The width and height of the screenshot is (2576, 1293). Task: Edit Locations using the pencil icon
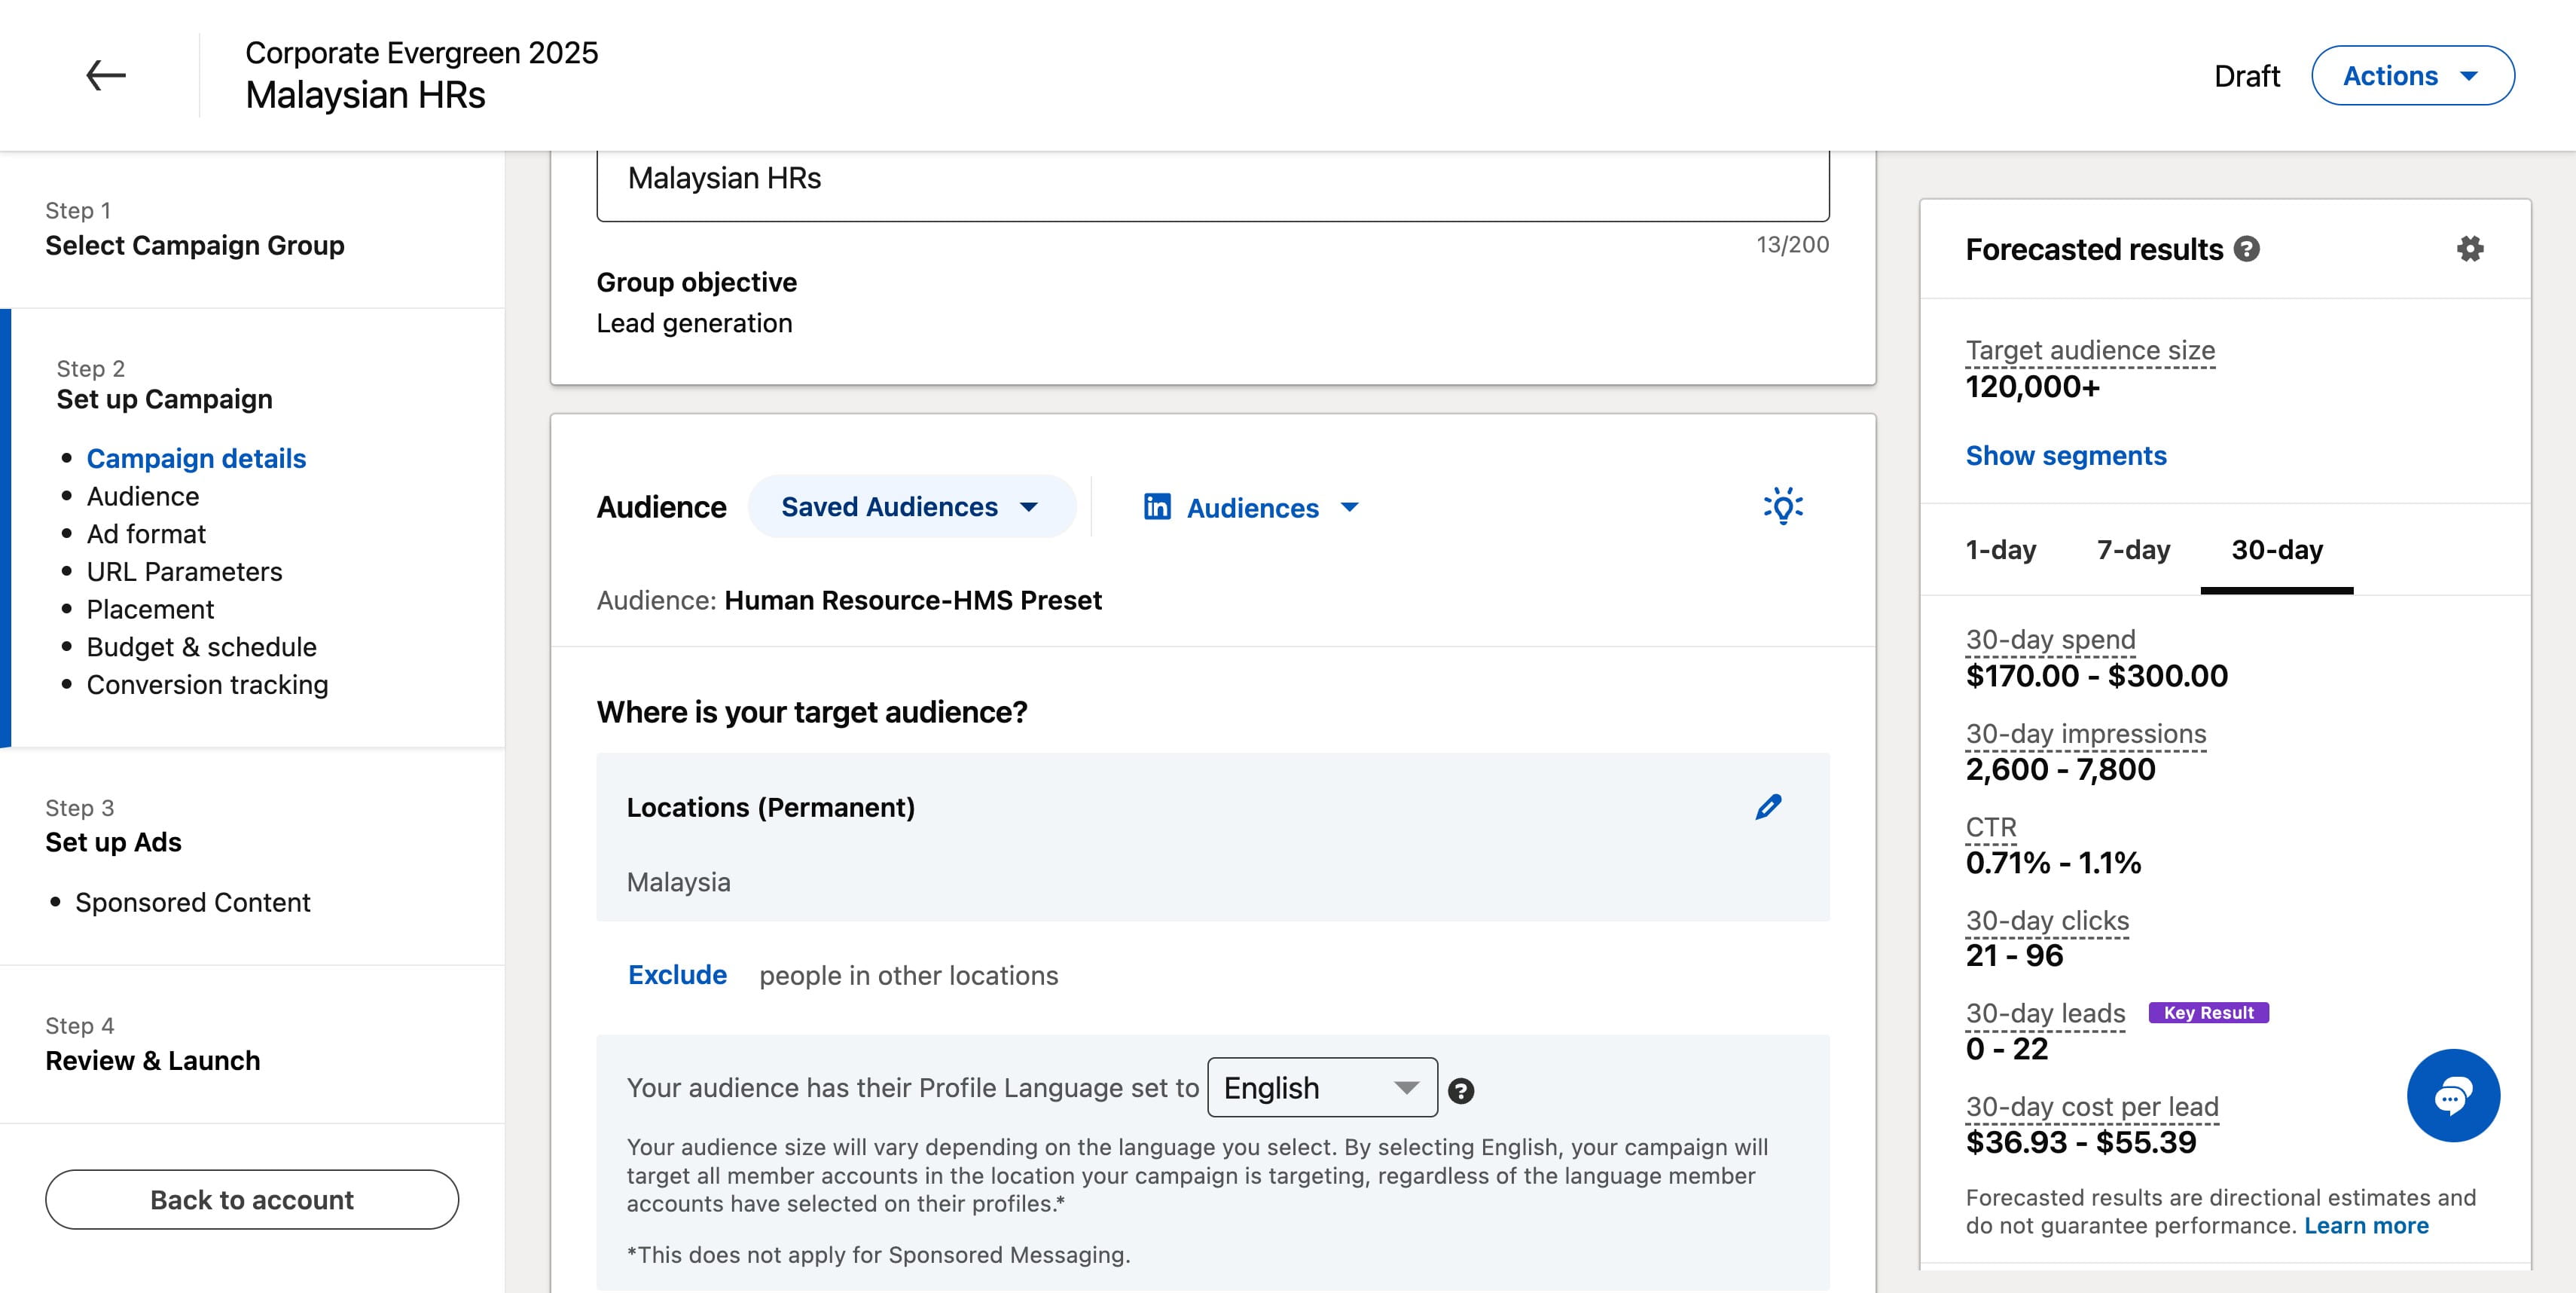(x=1768, y=807)
